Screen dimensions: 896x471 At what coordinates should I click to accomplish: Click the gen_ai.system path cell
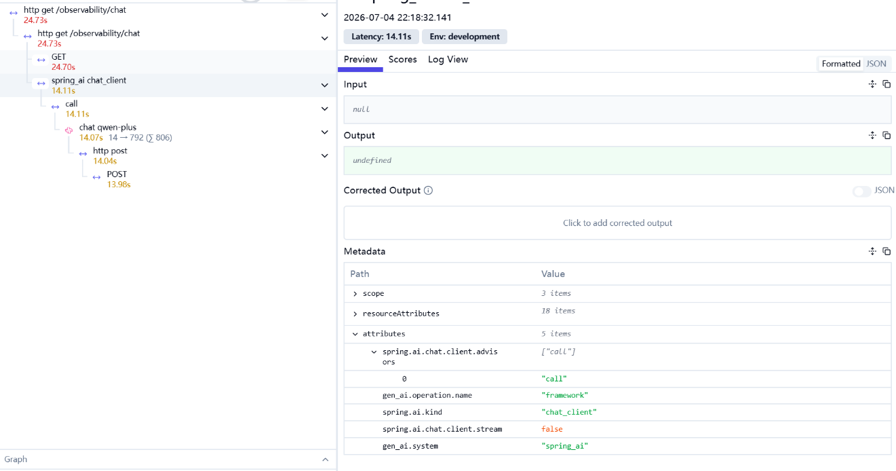pyautogui.click(x=410, y=446)
